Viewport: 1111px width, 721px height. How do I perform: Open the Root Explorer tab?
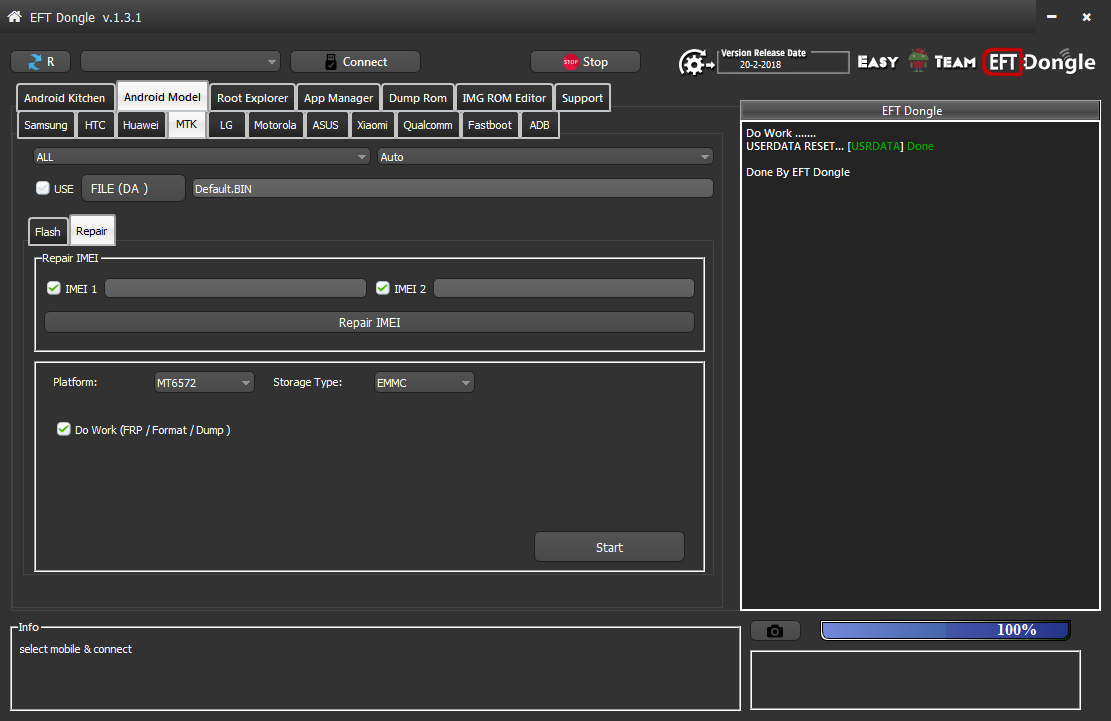tap(252, 98)
